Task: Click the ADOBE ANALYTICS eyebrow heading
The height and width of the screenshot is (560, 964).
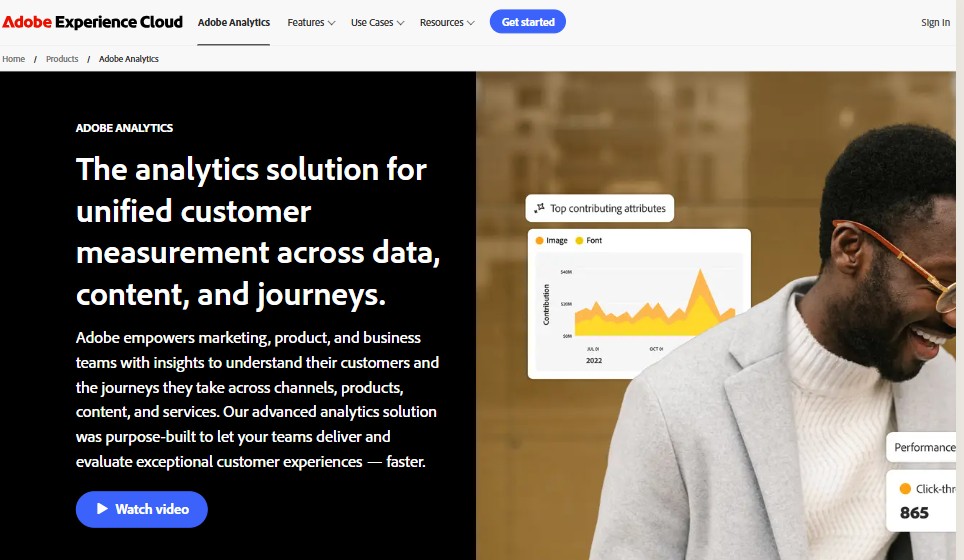Action: [x=124, y=128]
